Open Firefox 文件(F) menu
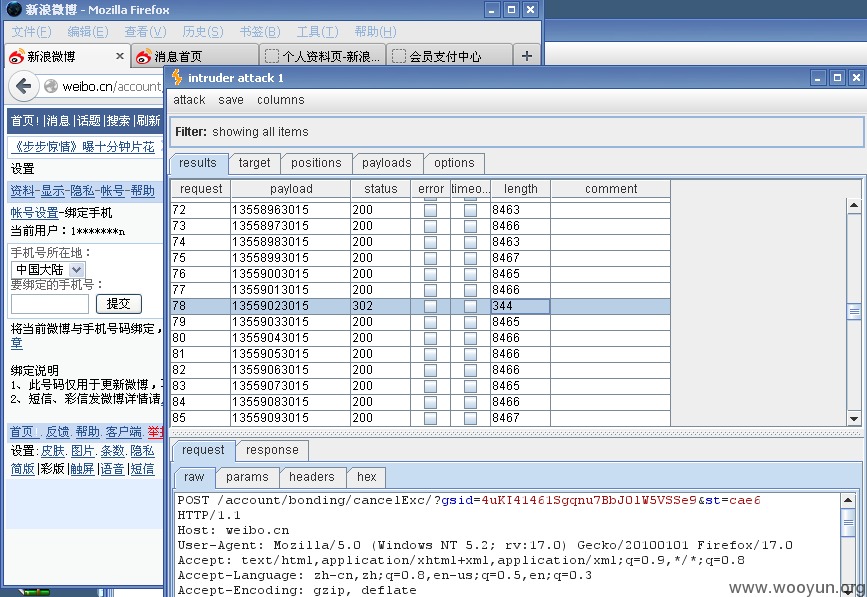Viewport: 867px width, 597px height. point(32,32)
